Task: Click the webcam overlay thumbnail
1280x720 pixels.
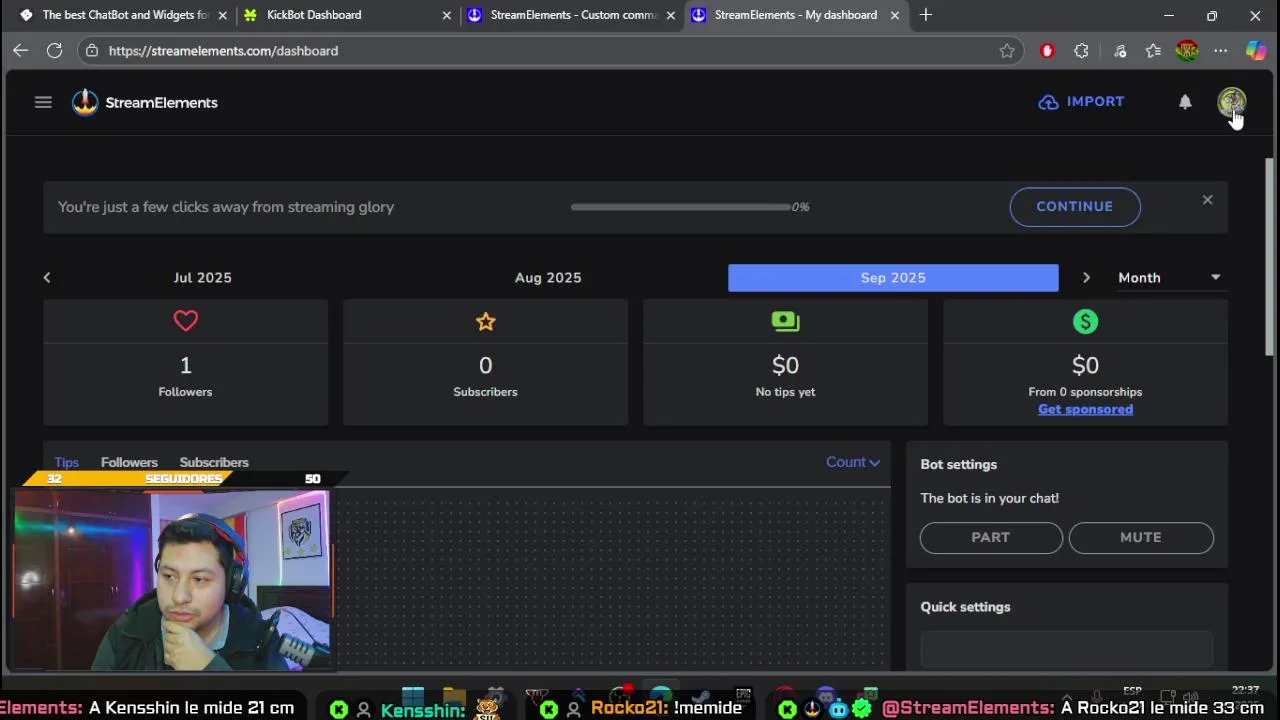Action: 173,578
